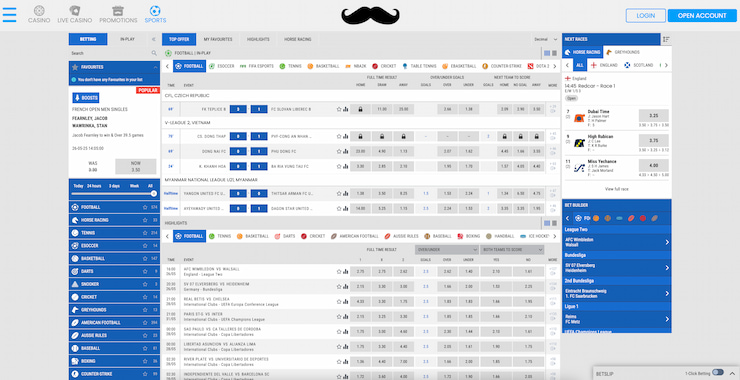Click the OPEN ACCOUNT button

pyautogui.click(x=702, y=16)
